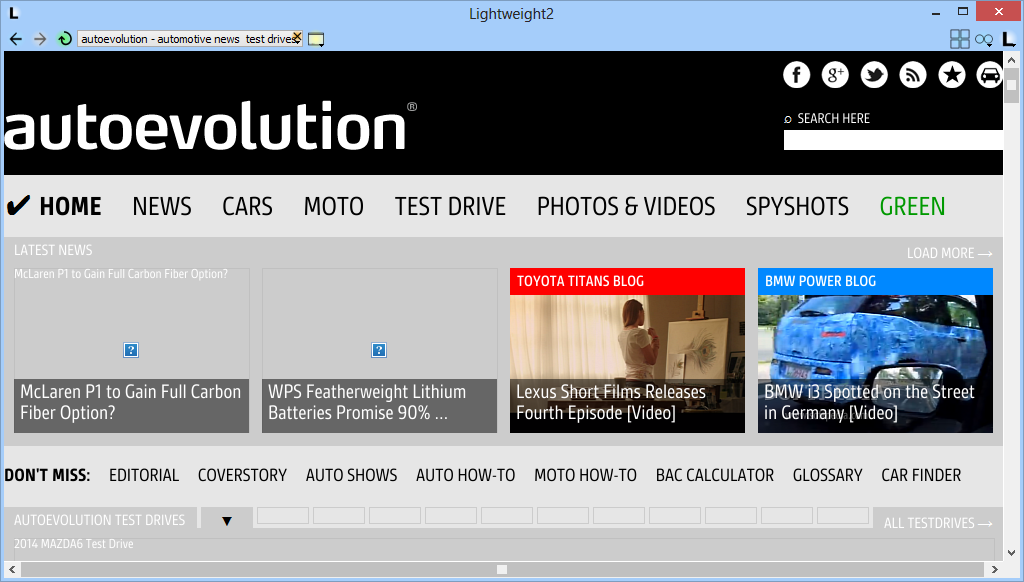Open the NEWS menu item
This screenshot has width=1024, height=582.
point(162,206)
